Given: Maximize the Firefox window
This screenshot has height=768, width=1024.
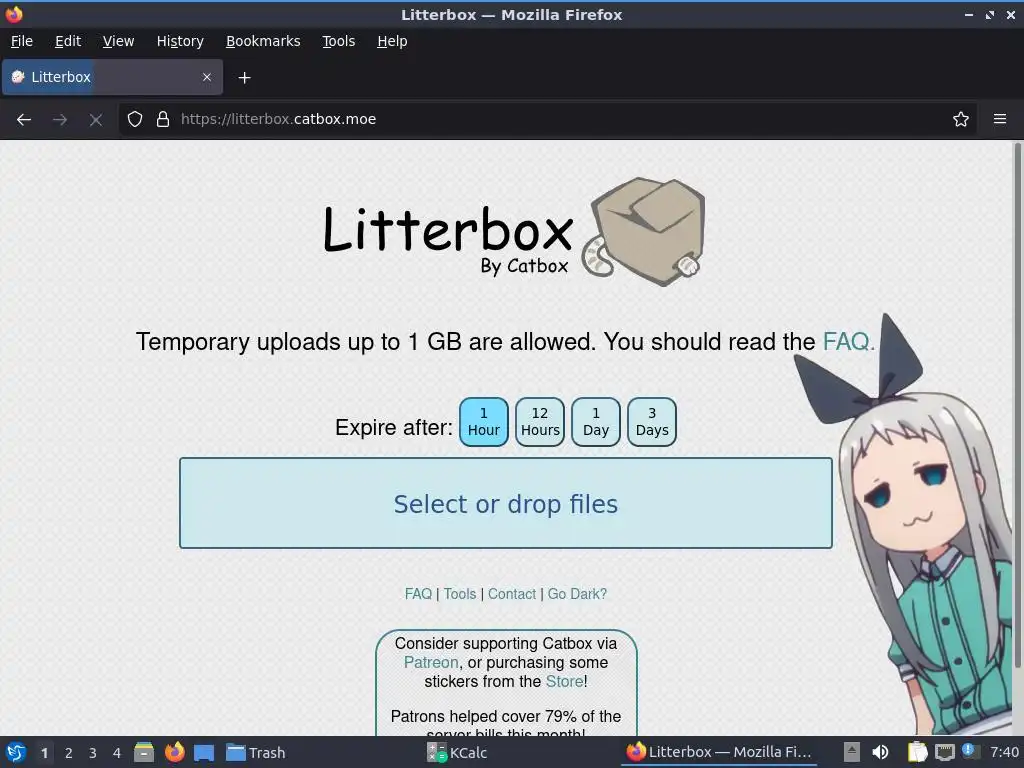Looking at the screenshot, I should pos(990,14).
